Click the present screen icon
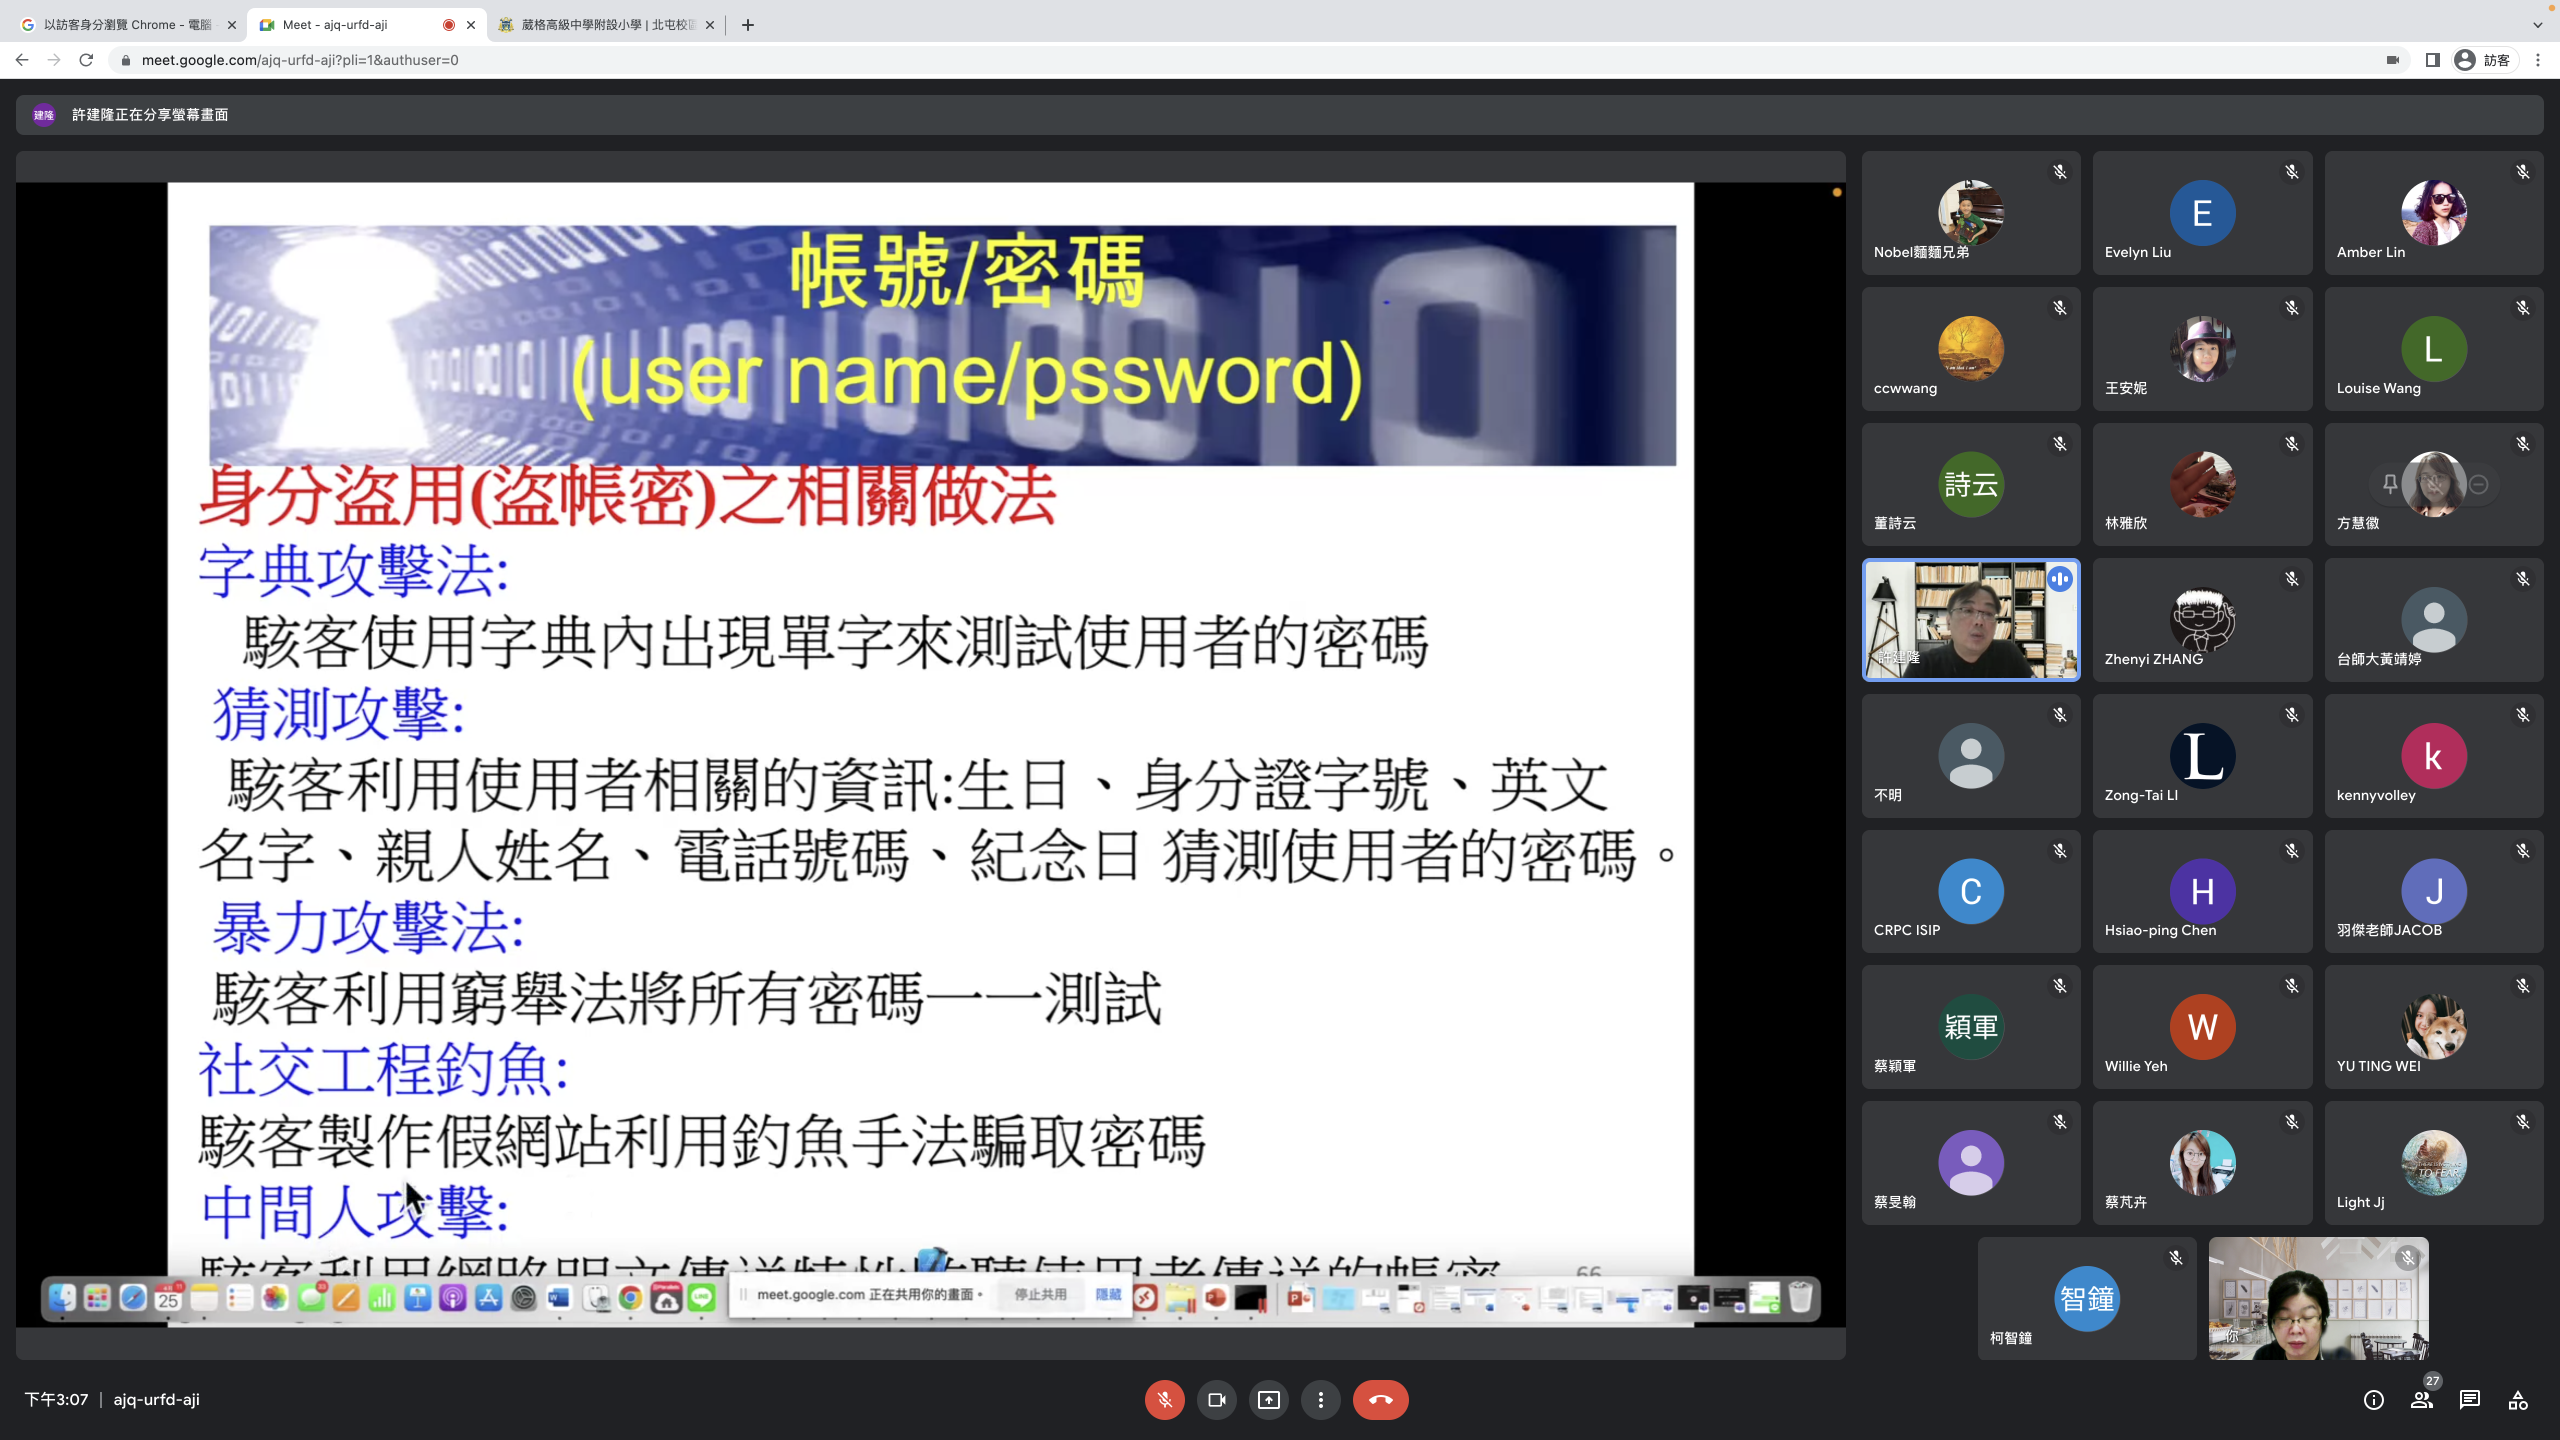The width and height of the screenshot is (2560, 1440). coord(1268,1400)
